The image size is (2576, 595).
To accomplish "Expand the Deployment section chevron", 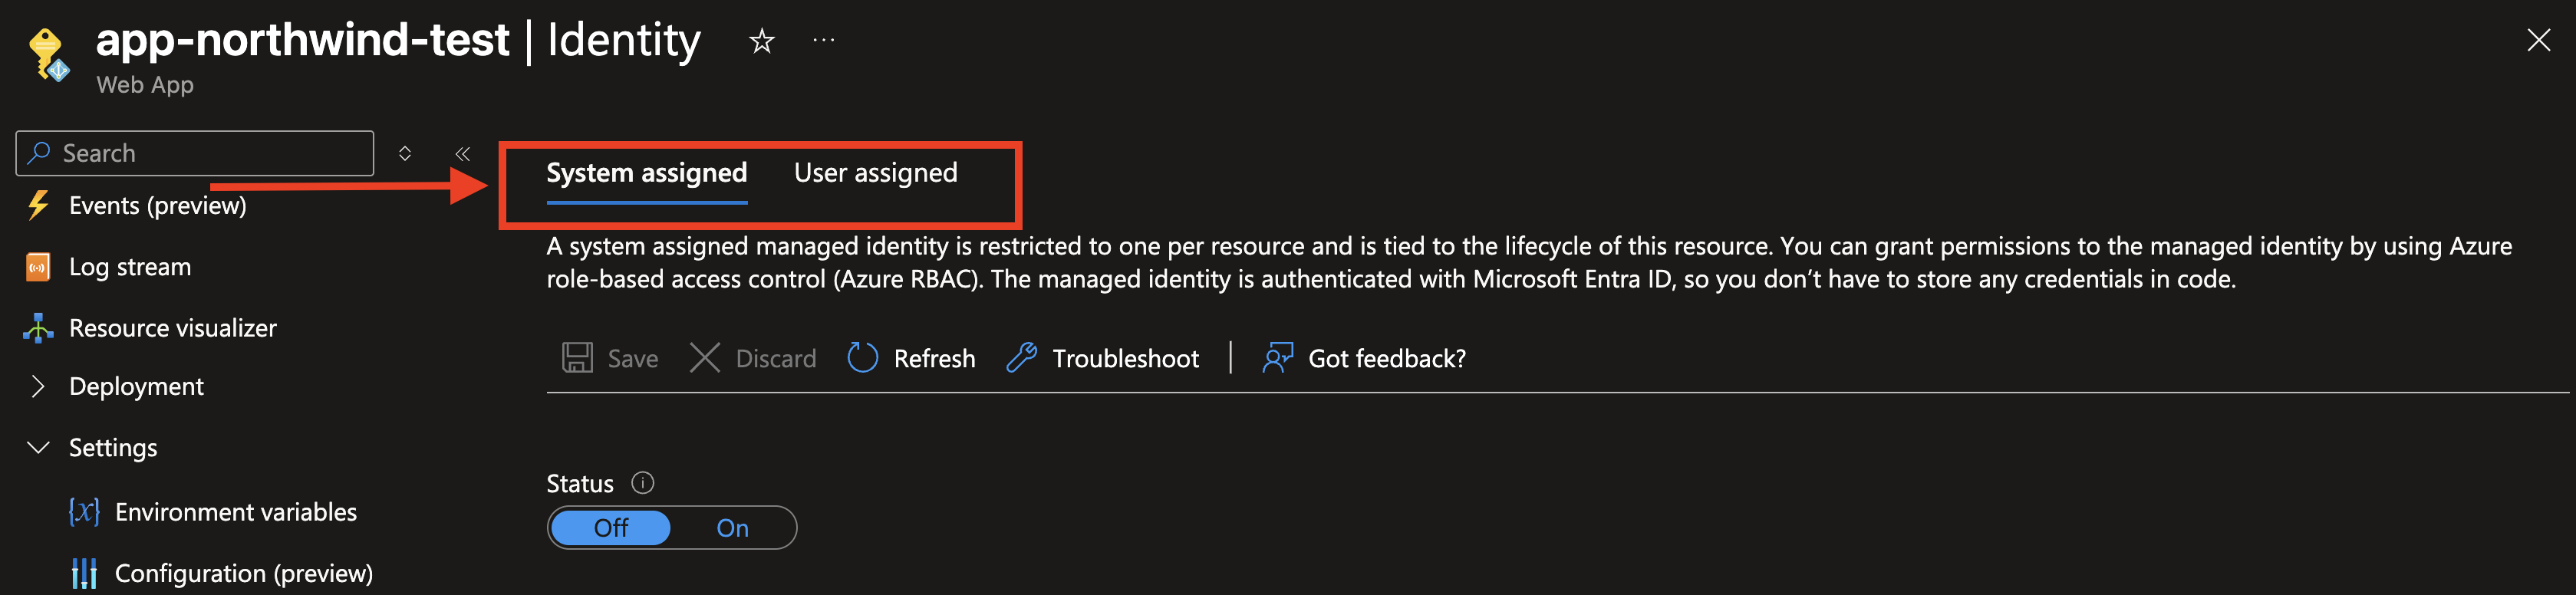I will pos(38,386).
